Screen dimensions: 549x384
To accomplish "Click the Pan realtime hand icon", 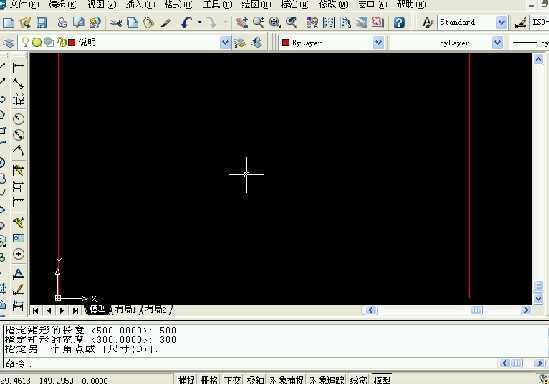I will coord(242,23).
